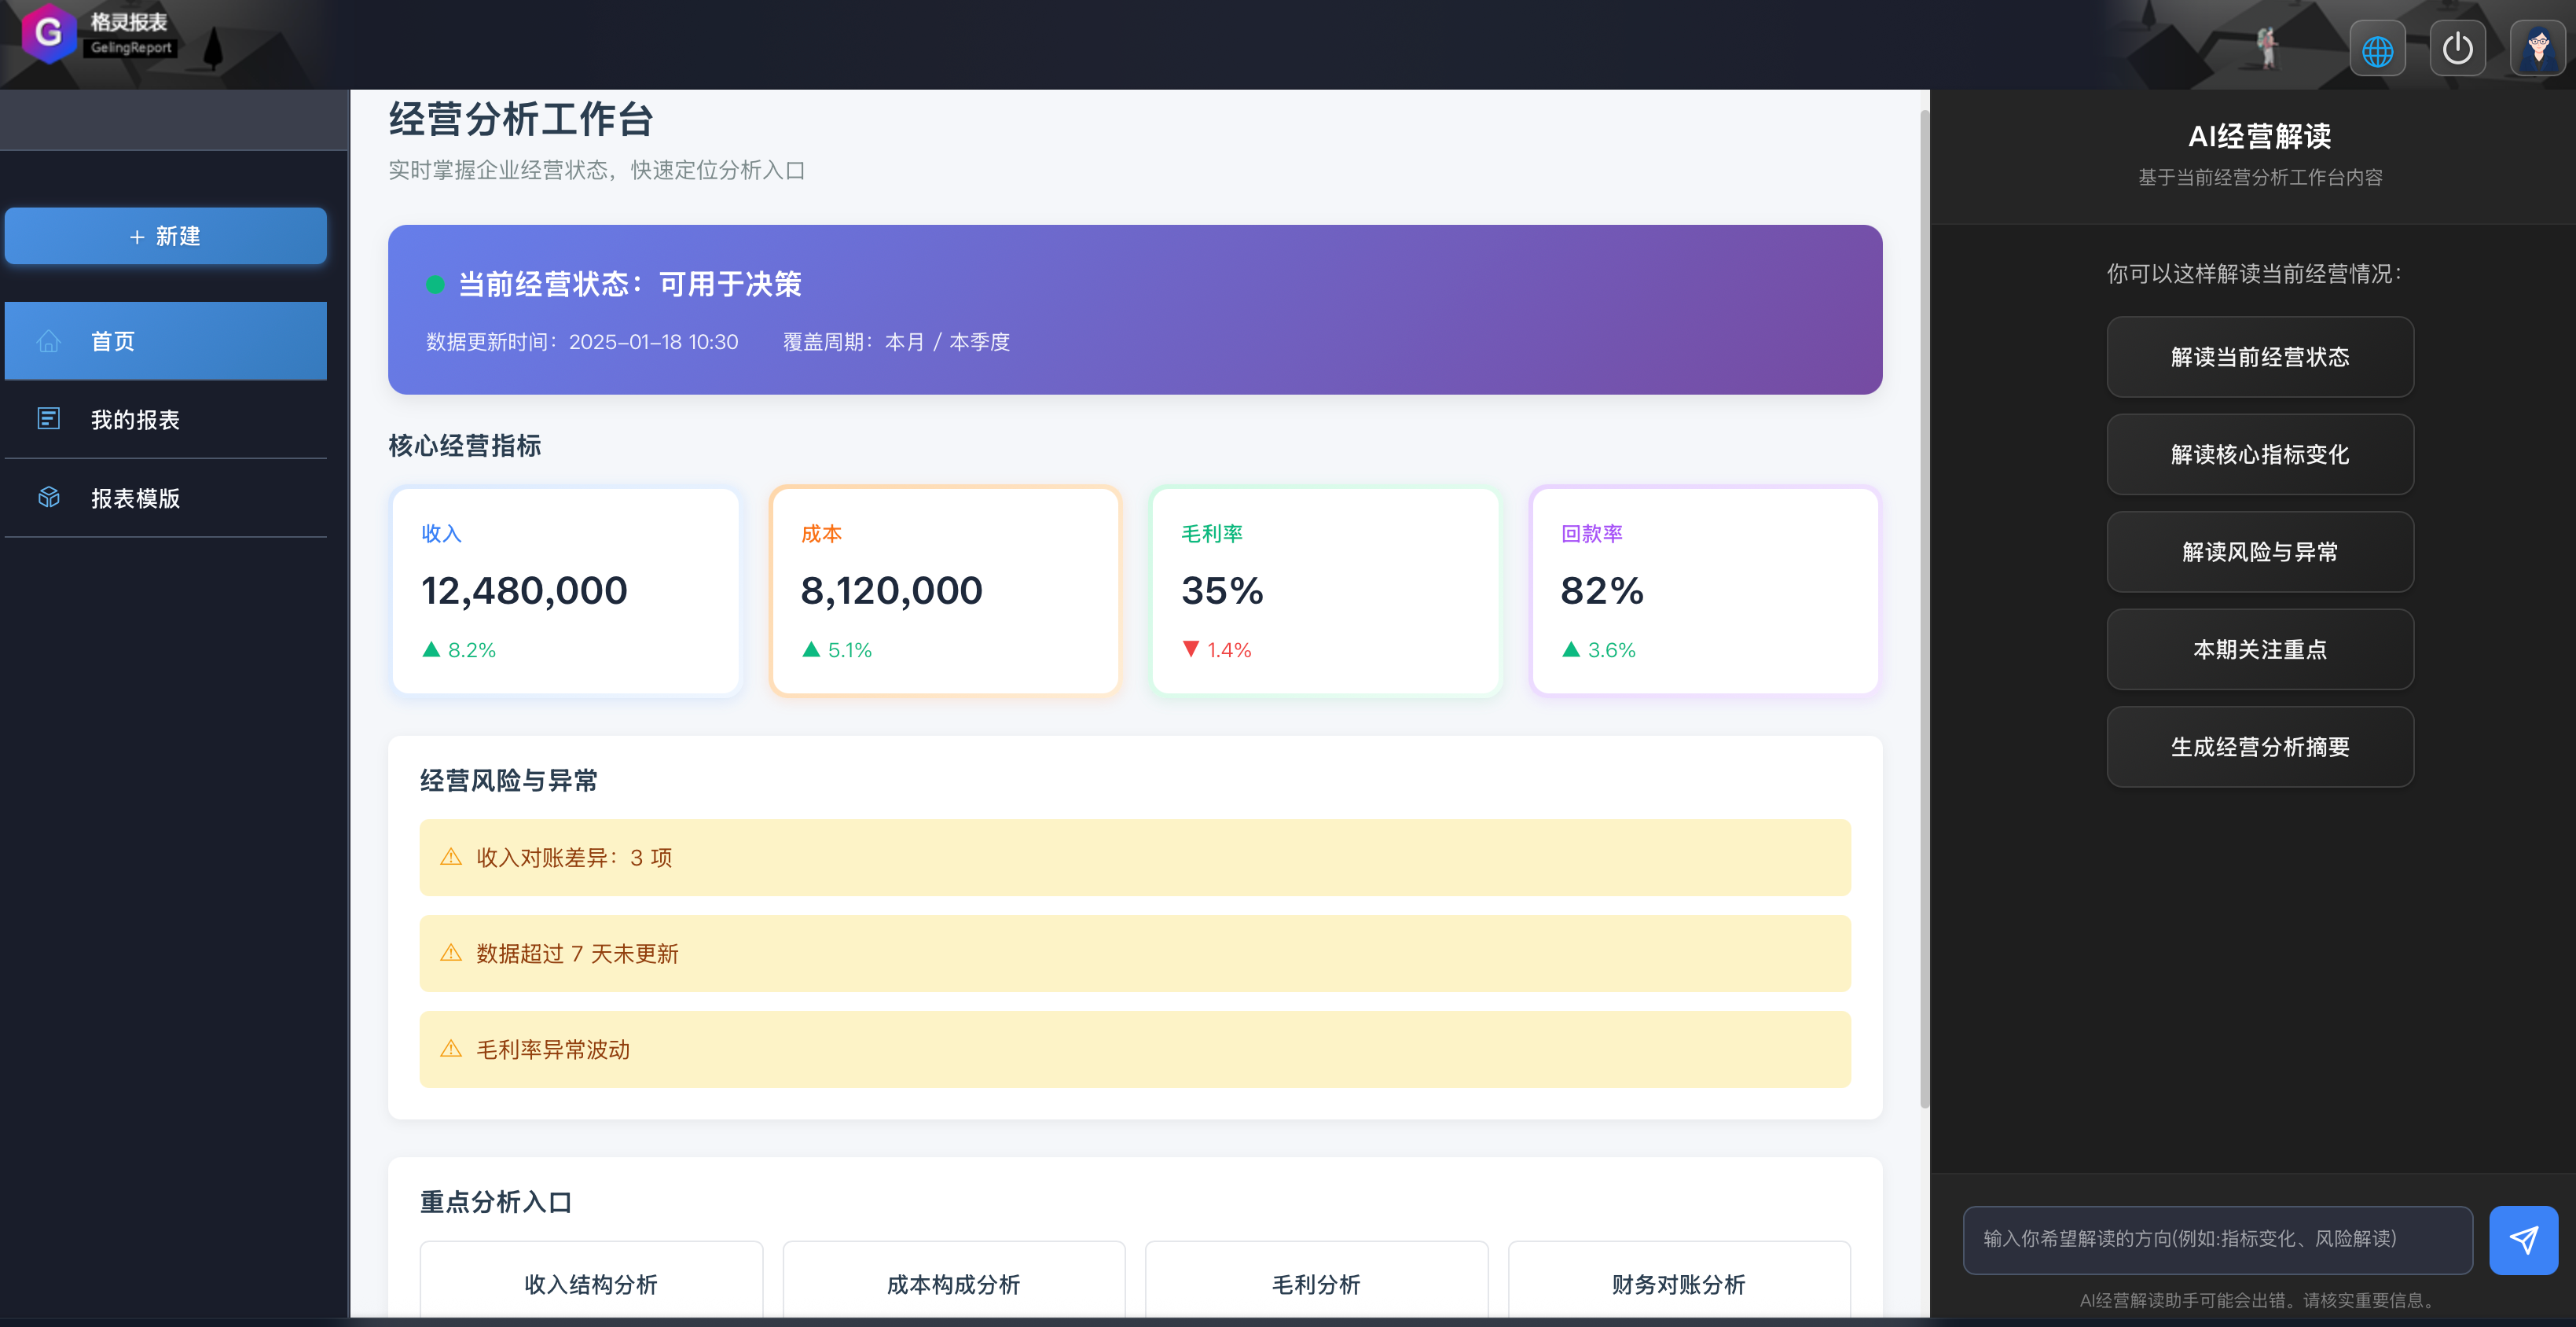Viewport: 2576px width, 1327px height.
Task: Select 解读当前经营状态 option
Action: [x=2260, y=357]
